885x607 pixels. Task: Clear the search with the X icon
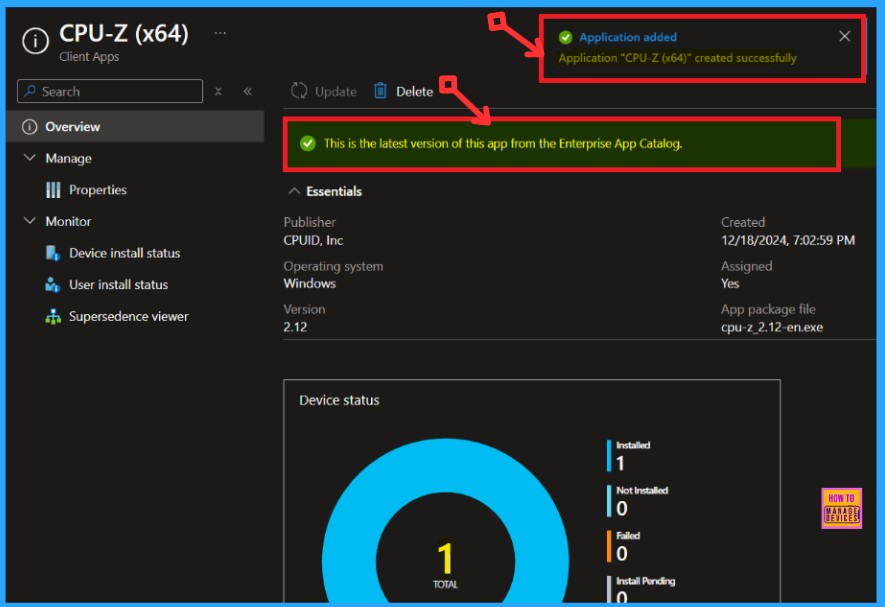(x=218, y=91)
